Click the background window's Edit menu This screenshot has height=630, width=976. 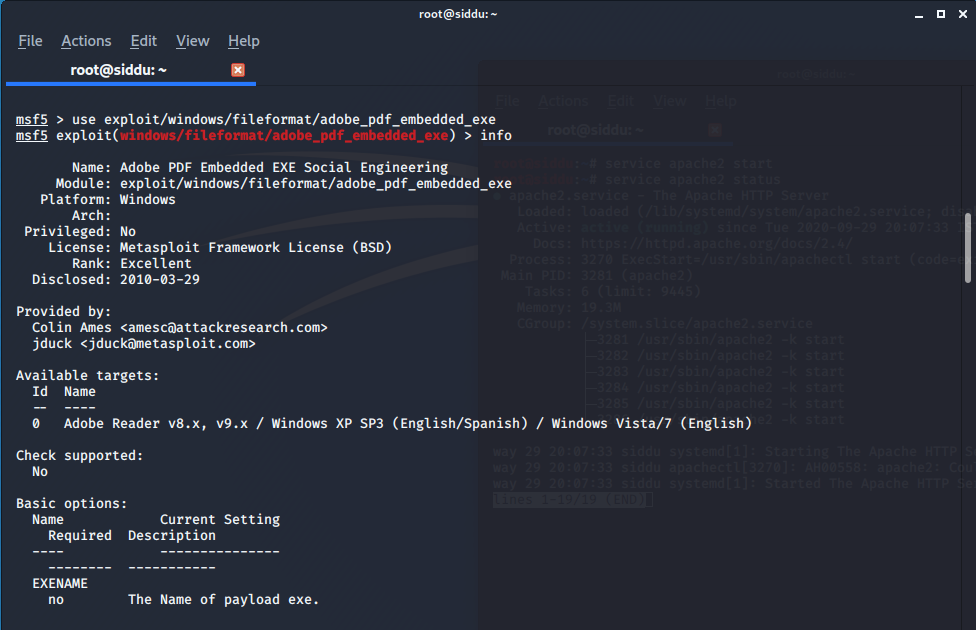[621, 101]
